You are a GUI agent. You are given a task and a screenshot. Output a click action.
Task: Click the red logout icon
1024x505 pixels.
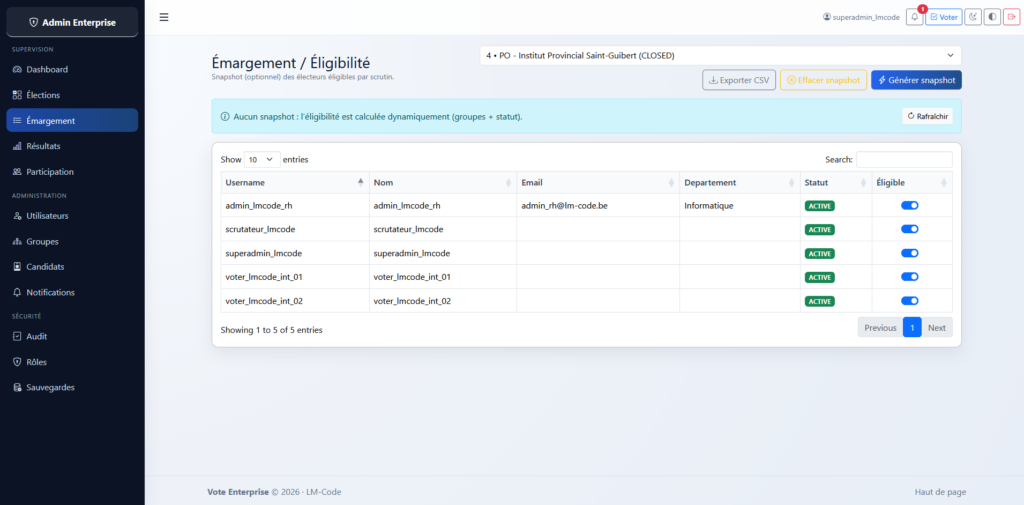tap(1013, 17)
